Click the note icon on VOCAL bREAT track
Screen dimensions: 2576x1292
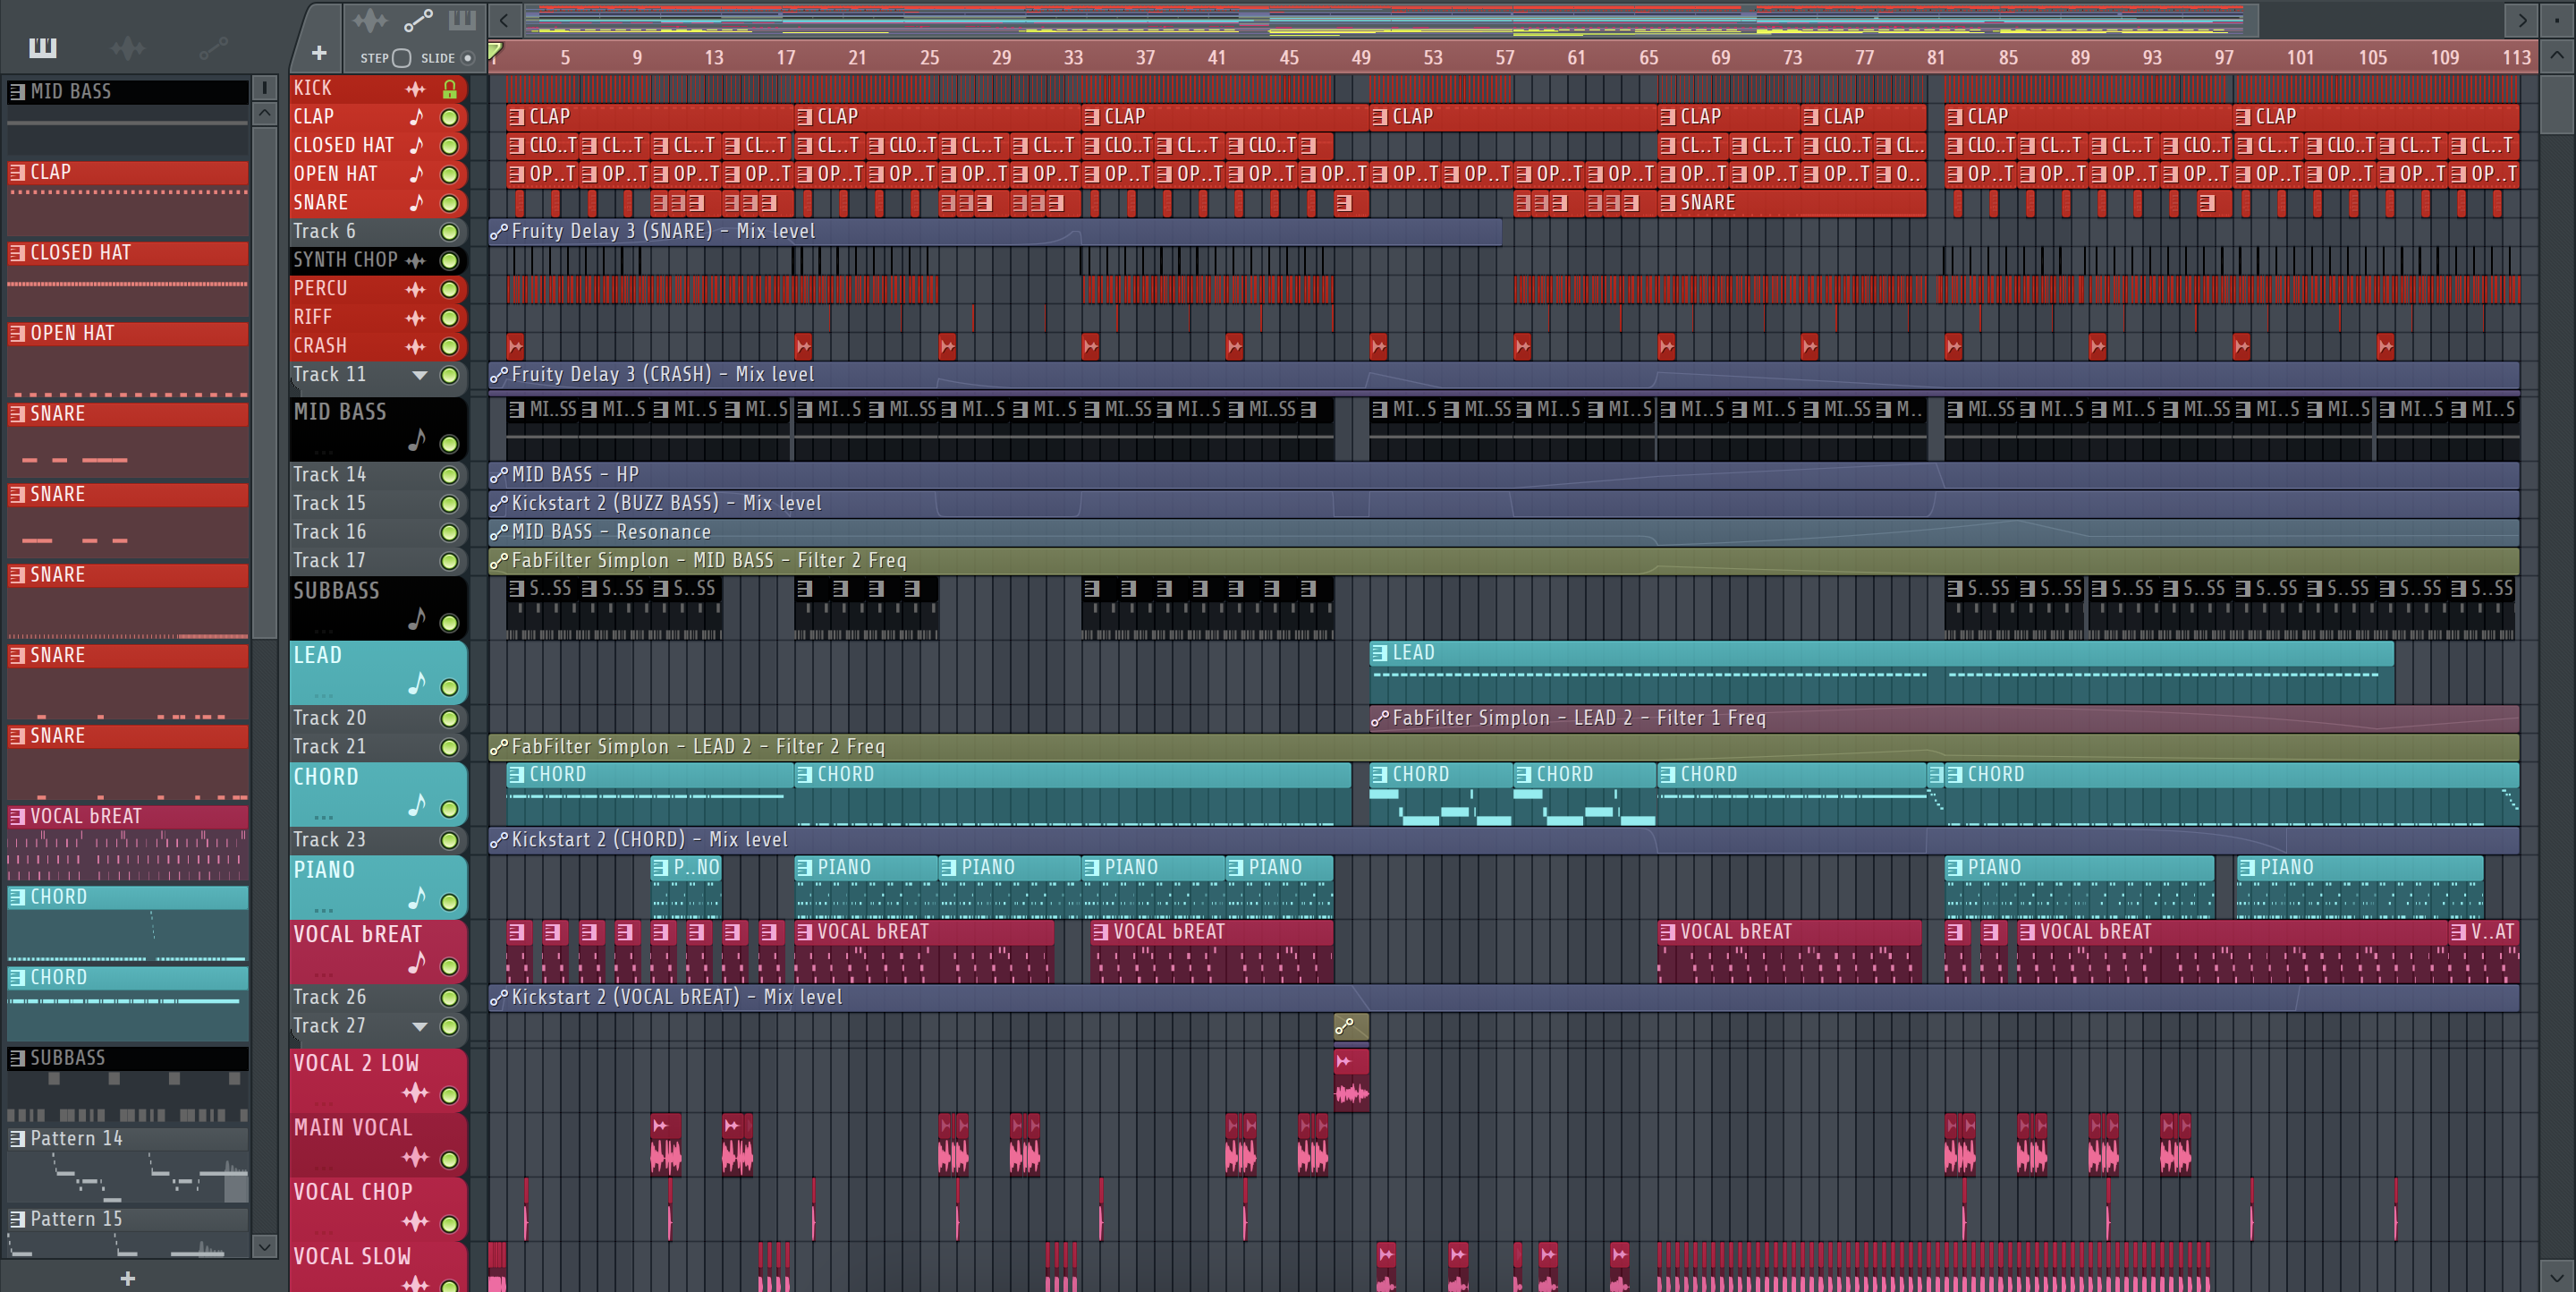coord(417,963)
